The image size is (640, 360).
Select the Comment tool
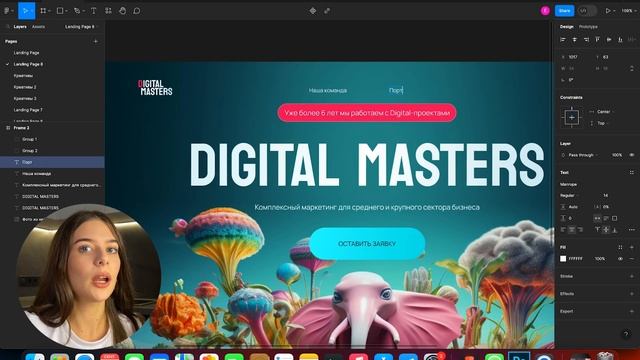tap(137, 11)
